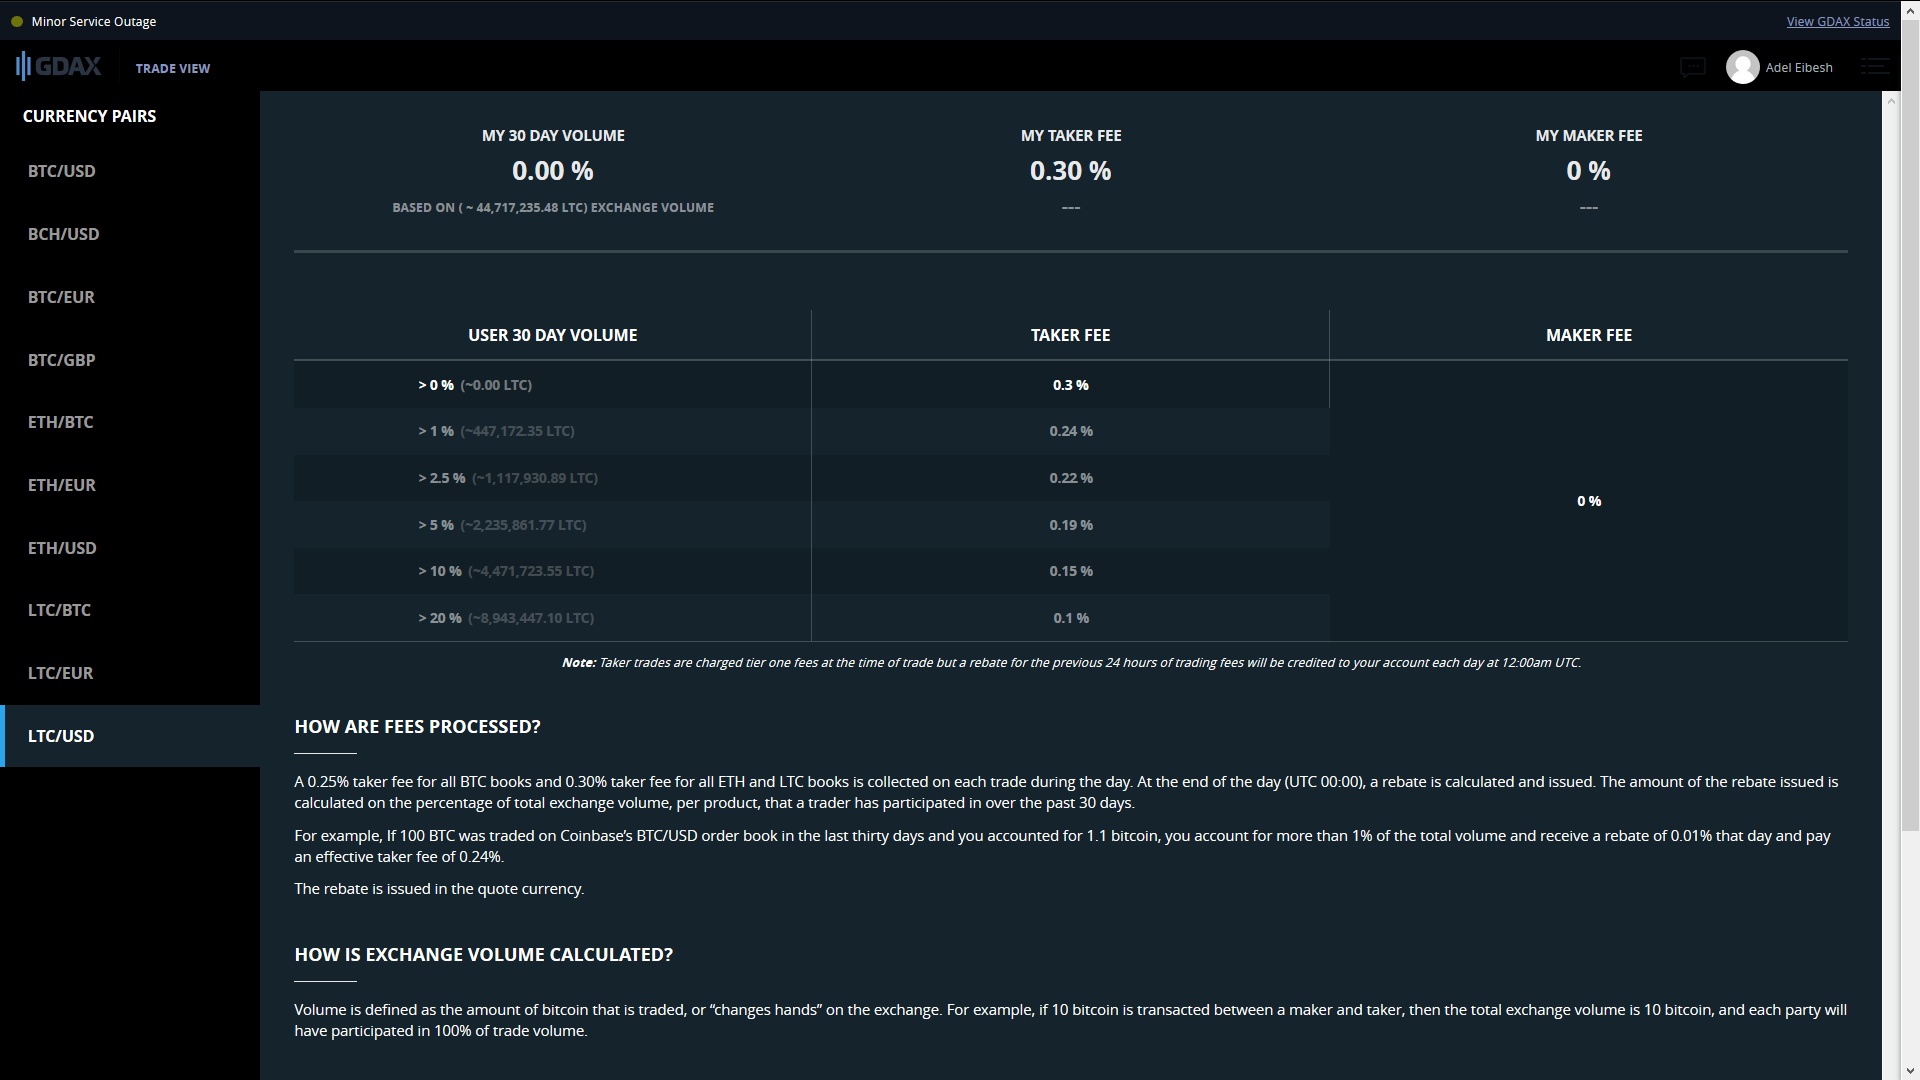The image size is (1920, 1080).
Task: Select the ETH/EUR currency pair
Action: point(130,485)
